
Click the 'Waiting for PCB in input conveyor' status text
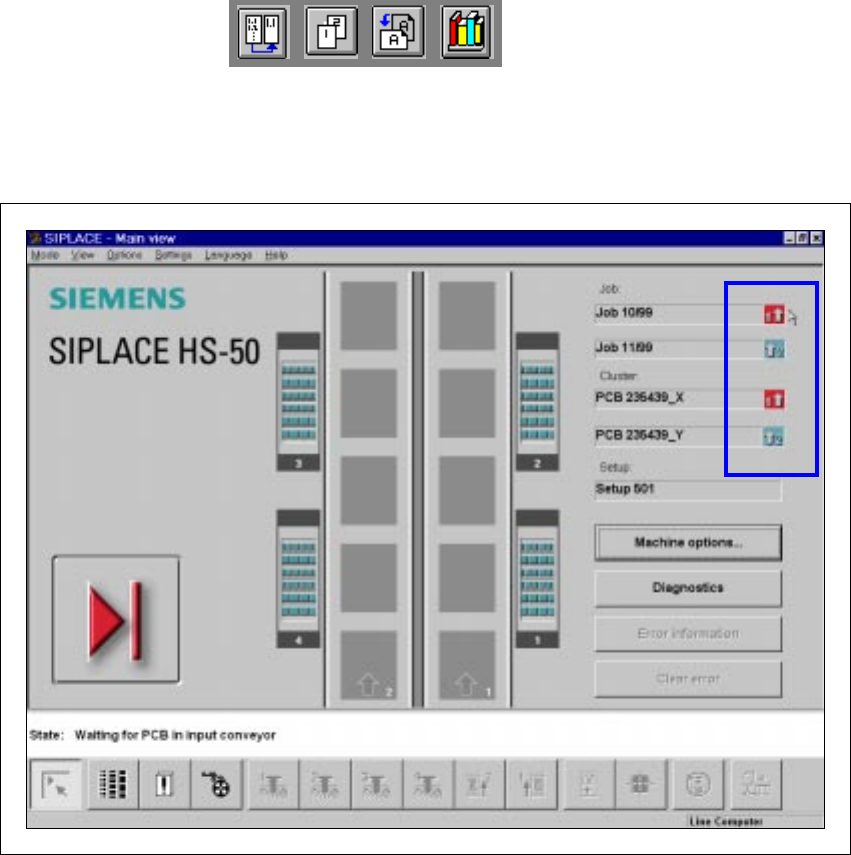point(176,736)
